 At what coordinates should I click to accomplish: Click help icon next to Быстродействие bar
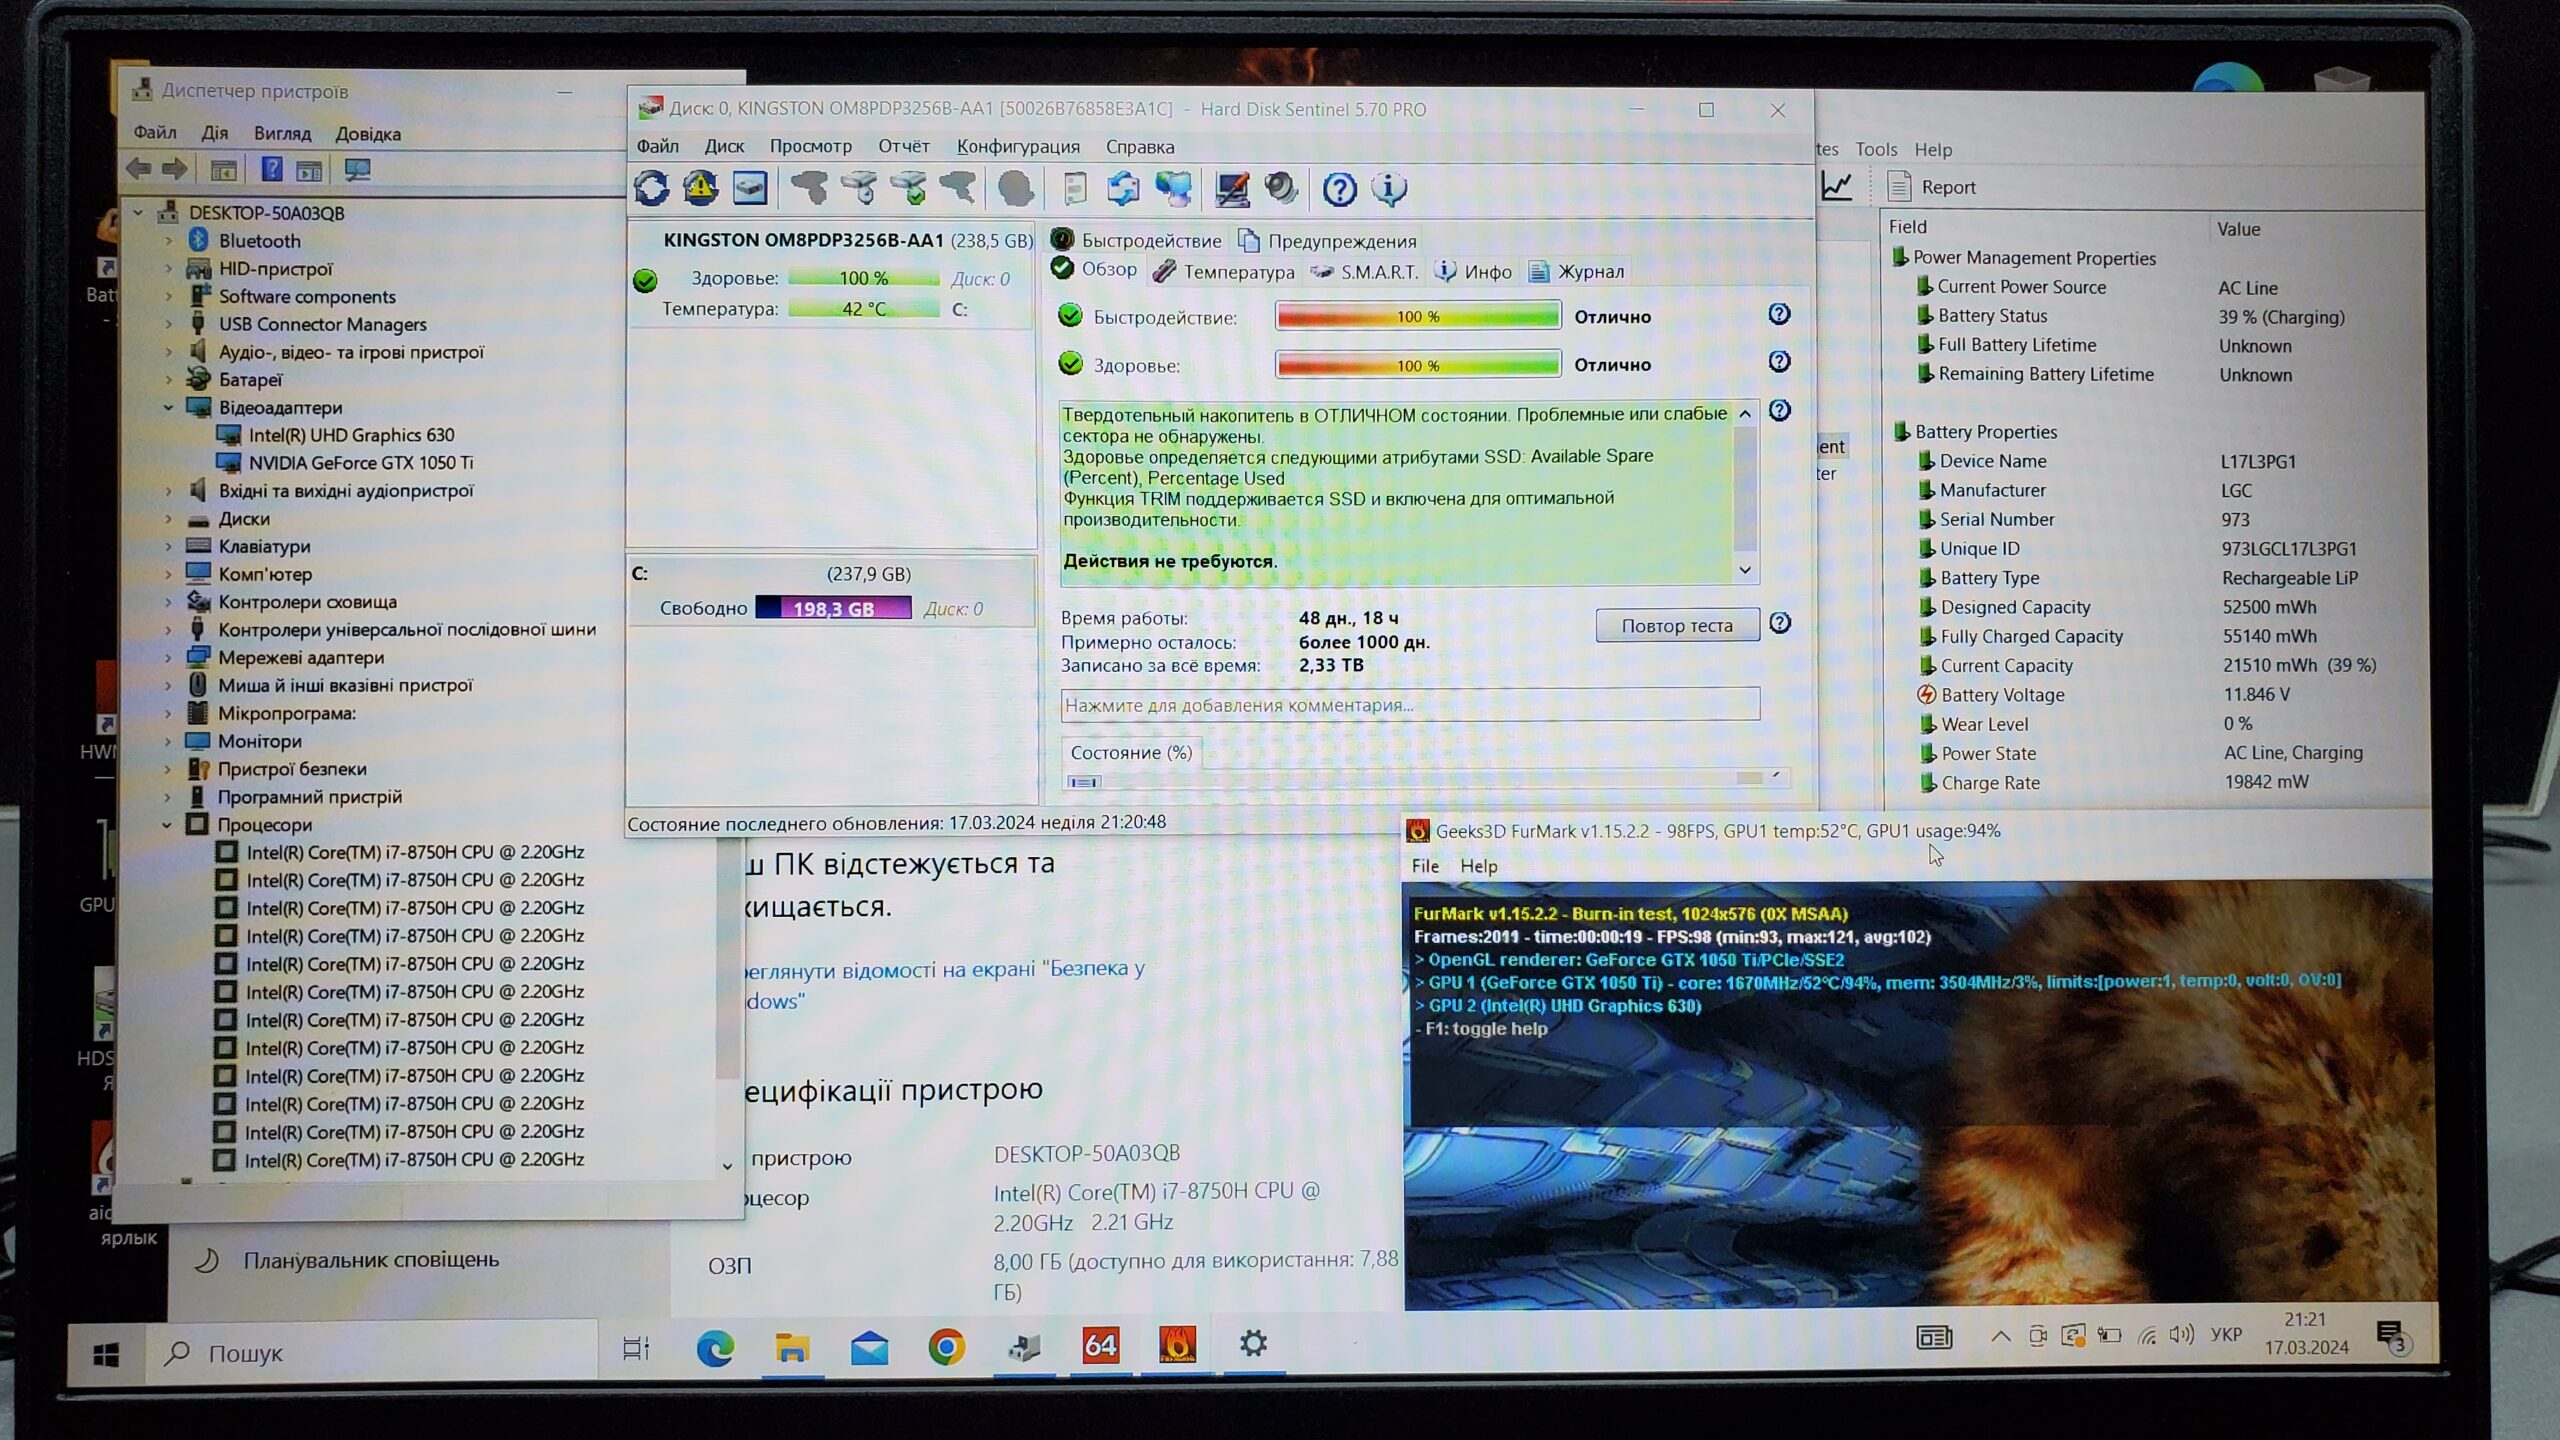tap(1779, 315)
